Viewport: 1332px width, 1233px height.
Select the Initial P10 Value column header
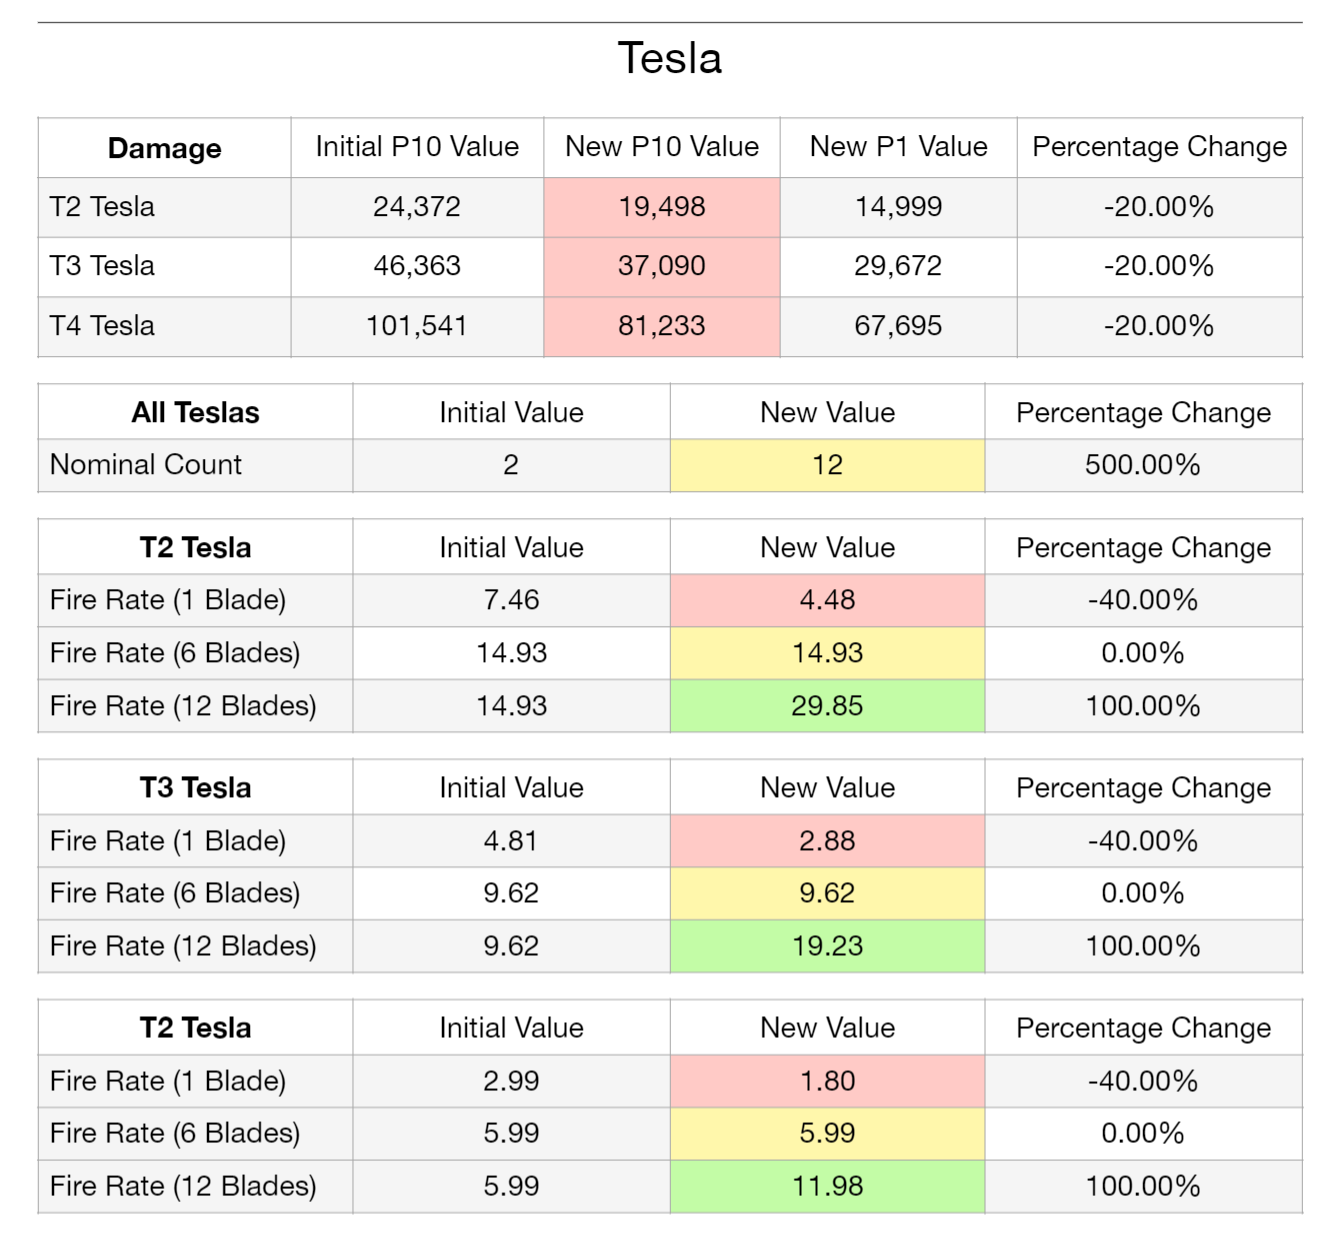(x=417, y=148)
